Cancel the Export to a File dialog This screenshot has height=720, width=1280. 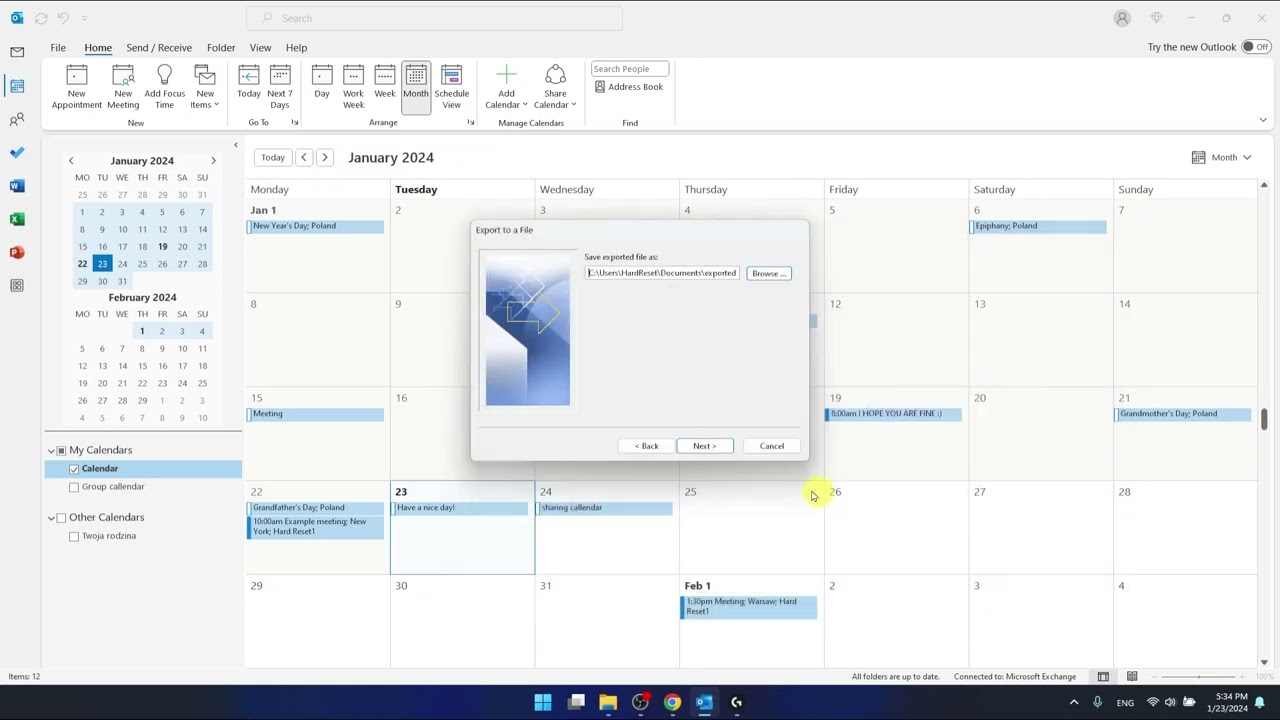pos(772,446)
